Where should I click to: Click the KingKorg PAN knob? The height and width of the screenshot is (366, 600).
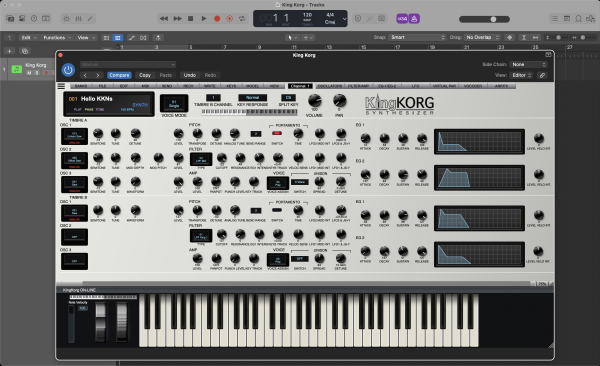pos(339,101)
